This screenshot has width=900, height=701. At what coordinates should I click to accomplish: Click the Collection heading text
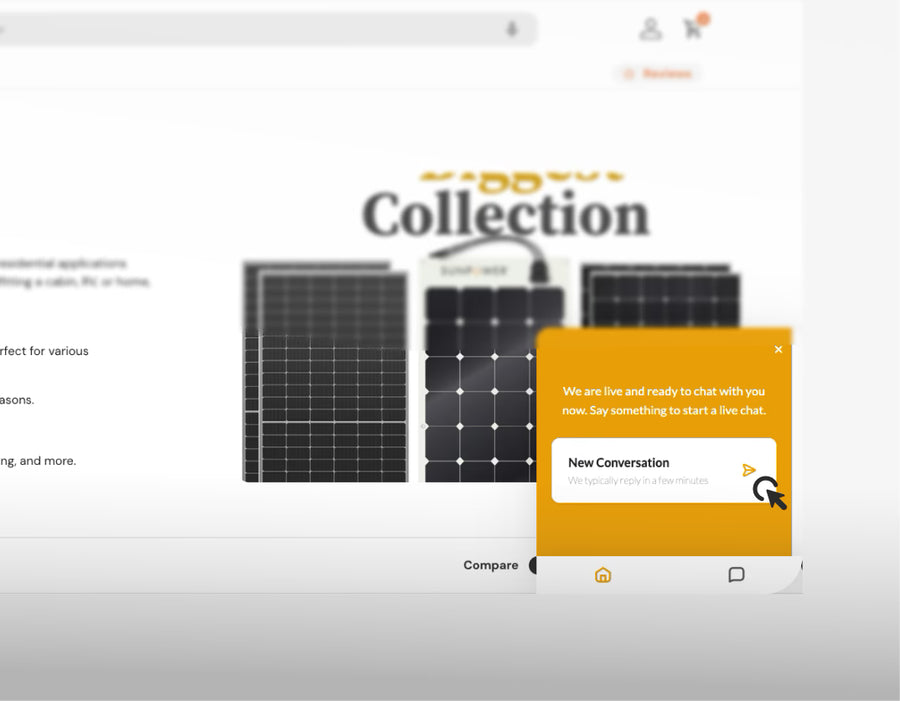pos(505,215)
